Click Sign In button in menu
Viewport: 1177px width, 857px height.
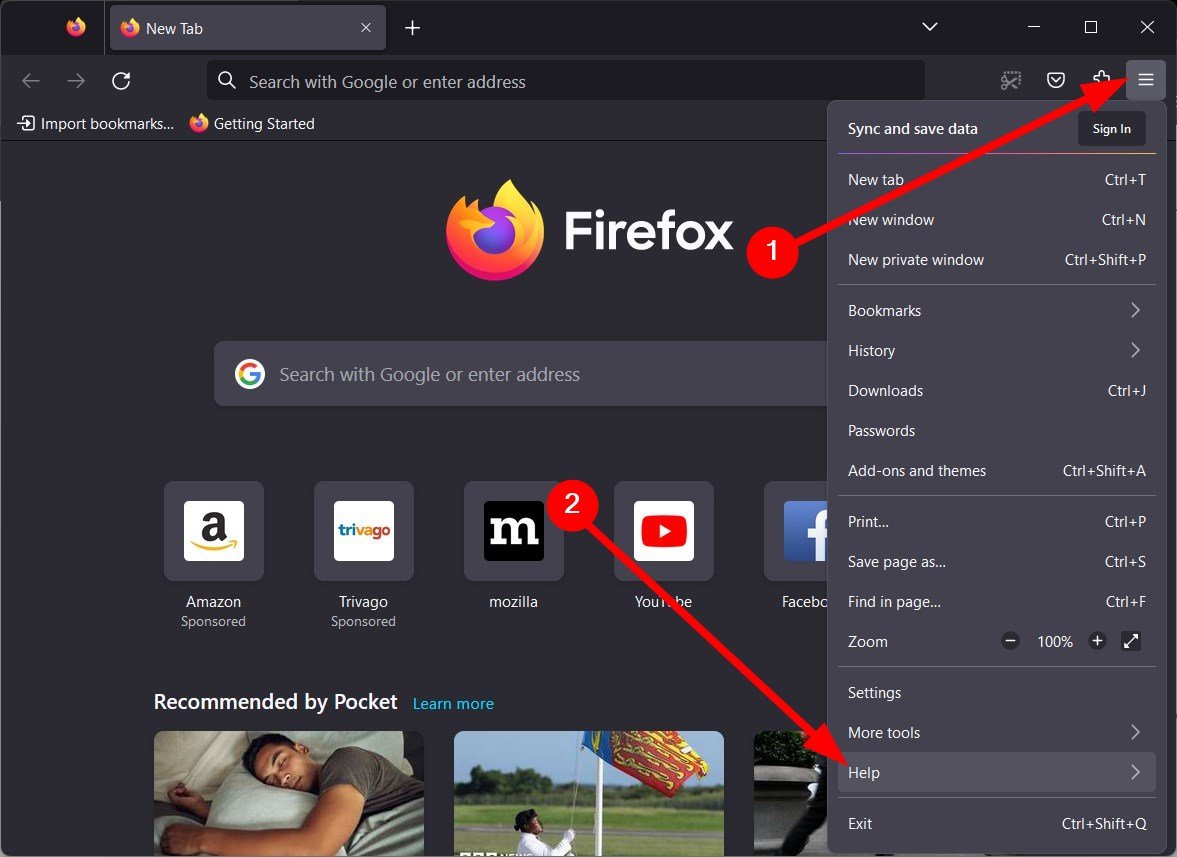[1112, 128]
